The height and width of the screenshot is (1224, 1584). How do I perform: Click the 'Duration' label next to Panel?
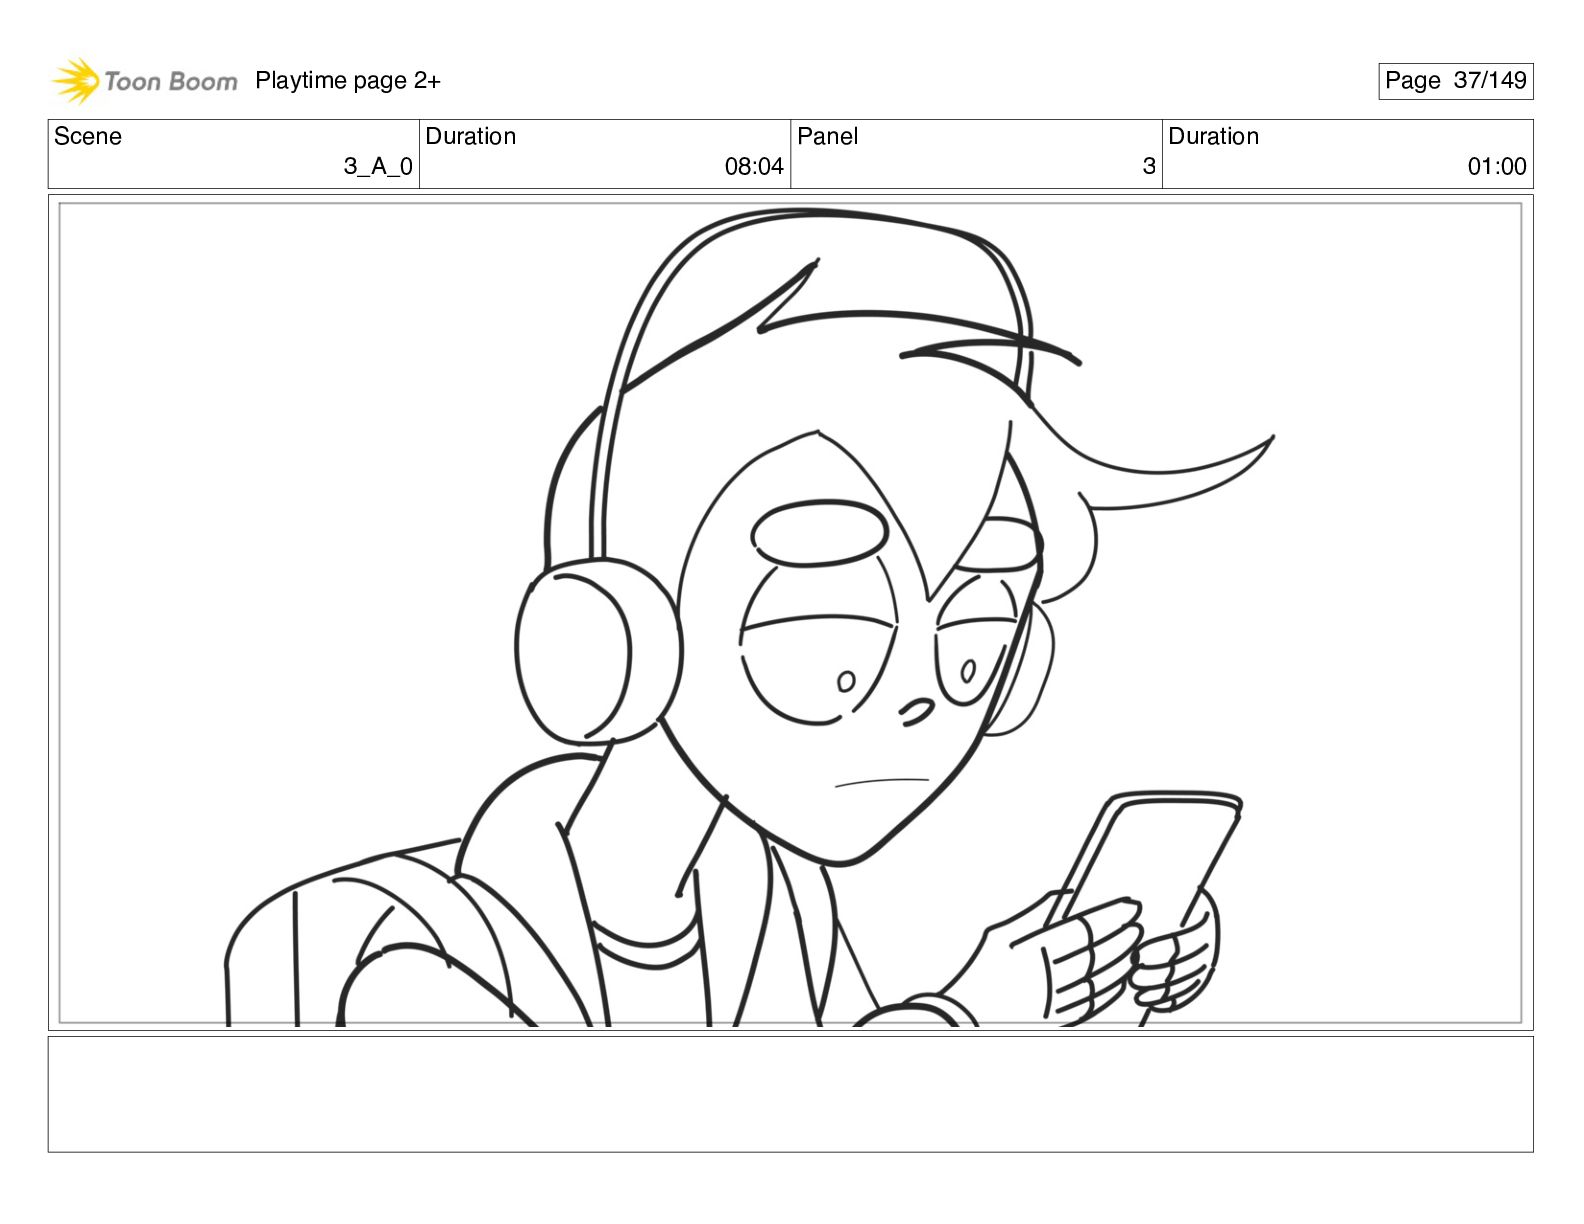pyautogui.click(x=1214, y=136)
